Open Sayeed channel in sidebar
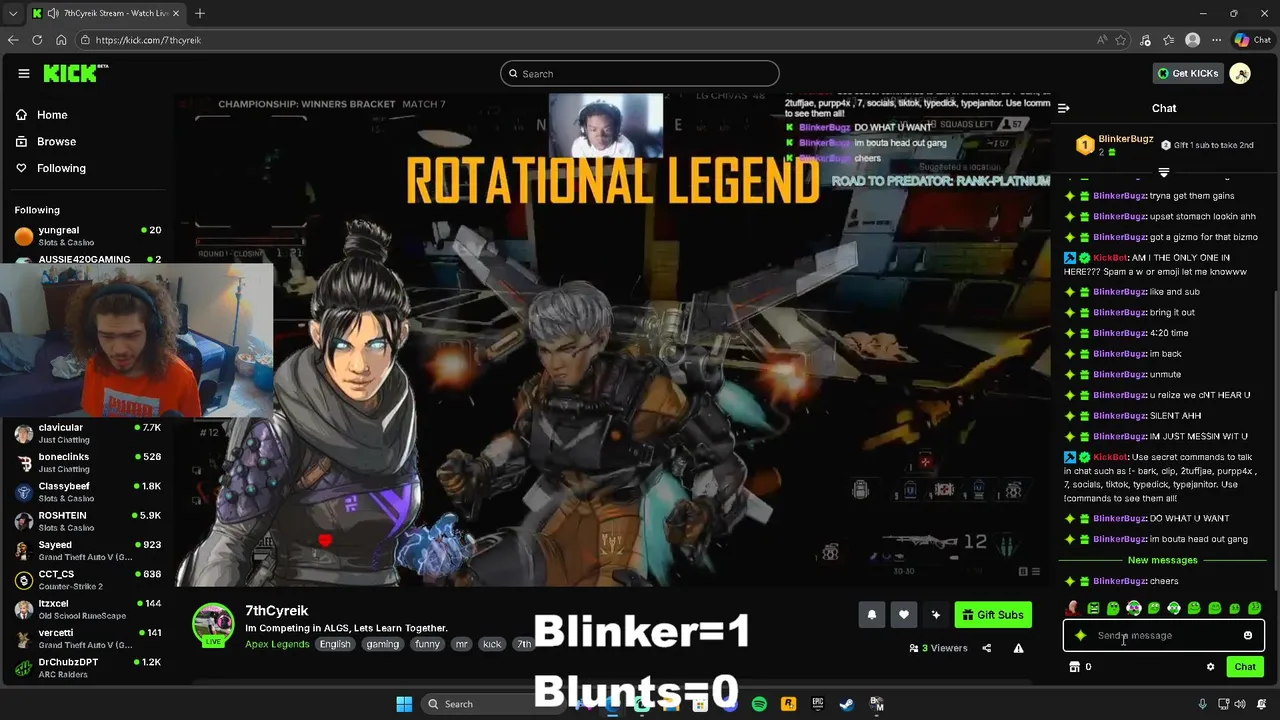Image resolution: width=1280 pixels, height=720 pixels. (87, 550)
